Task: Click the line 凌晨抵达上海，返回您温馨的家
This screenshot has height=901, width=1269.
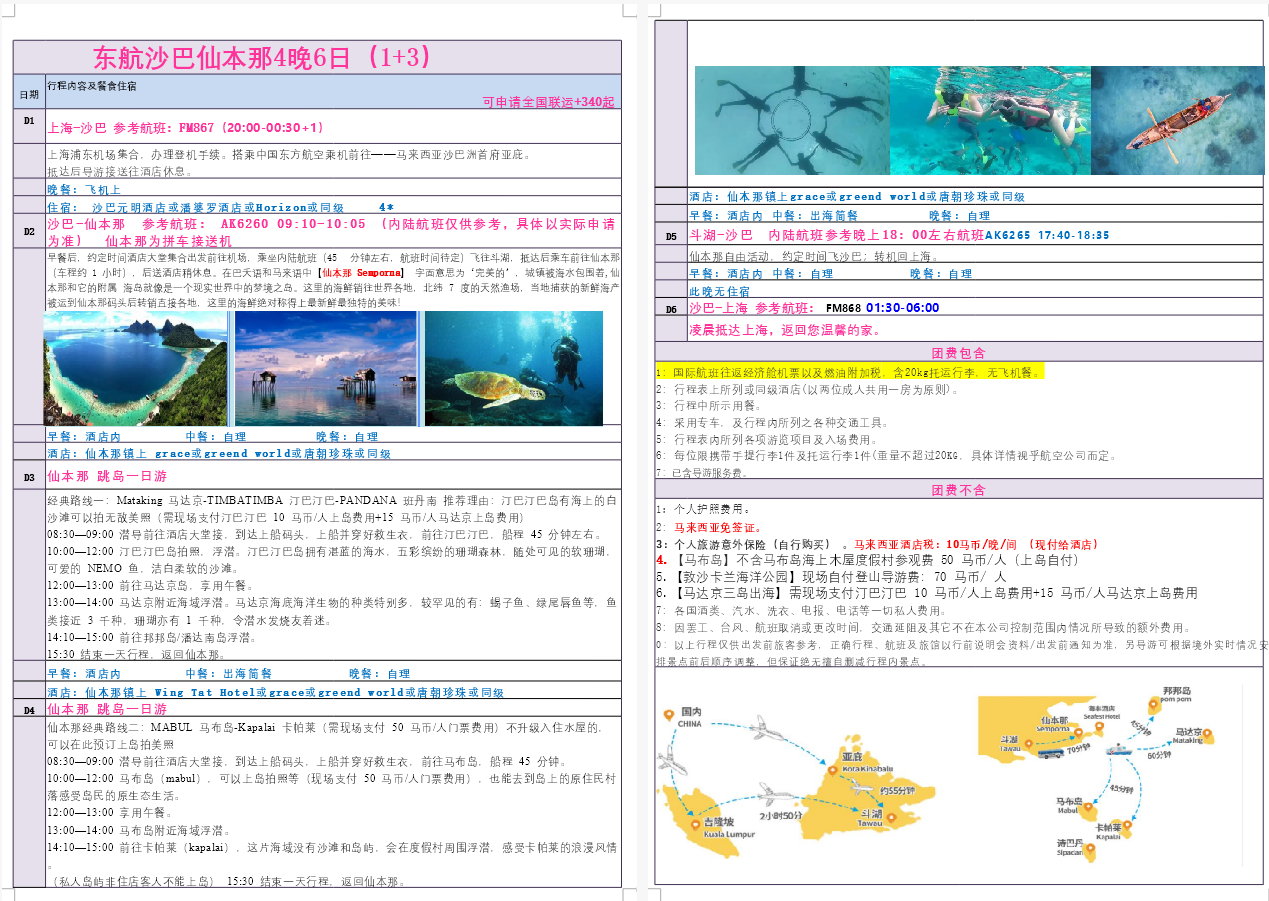Action: click(x=784, y=329)
